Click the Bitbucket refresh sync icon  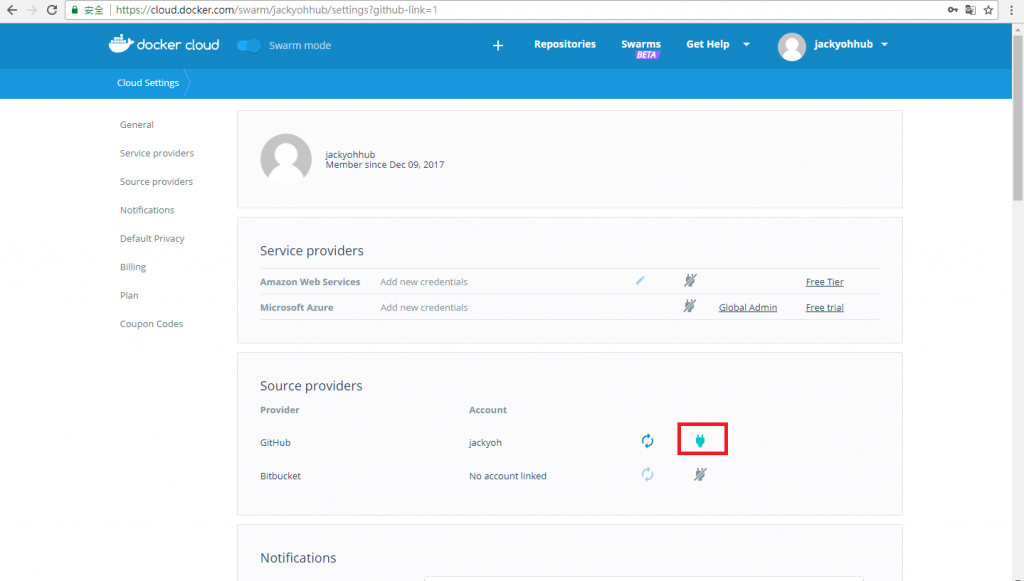click(x=647, y=475)
